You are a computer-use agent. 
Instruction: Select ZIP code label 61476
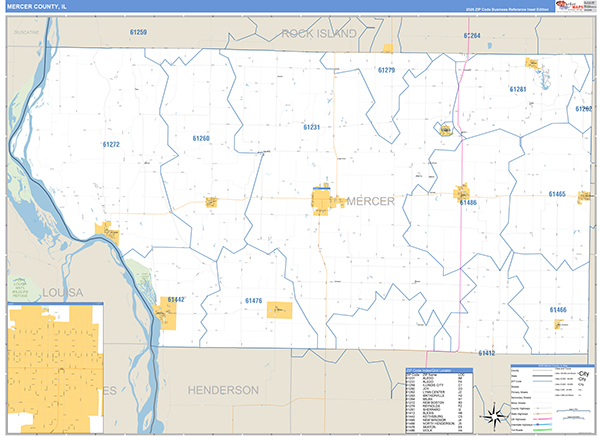click(253, 301)
